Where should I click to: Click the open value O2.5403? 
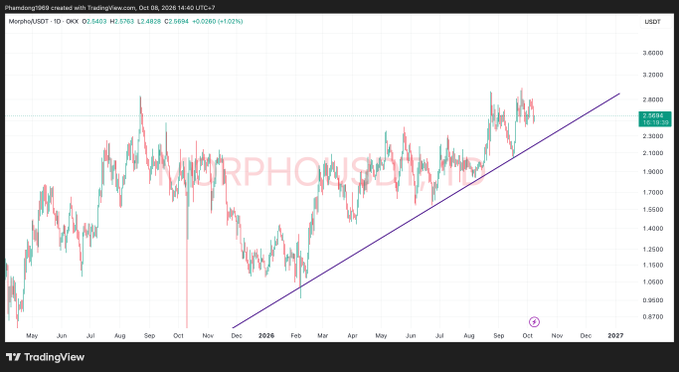coord(94,21)
